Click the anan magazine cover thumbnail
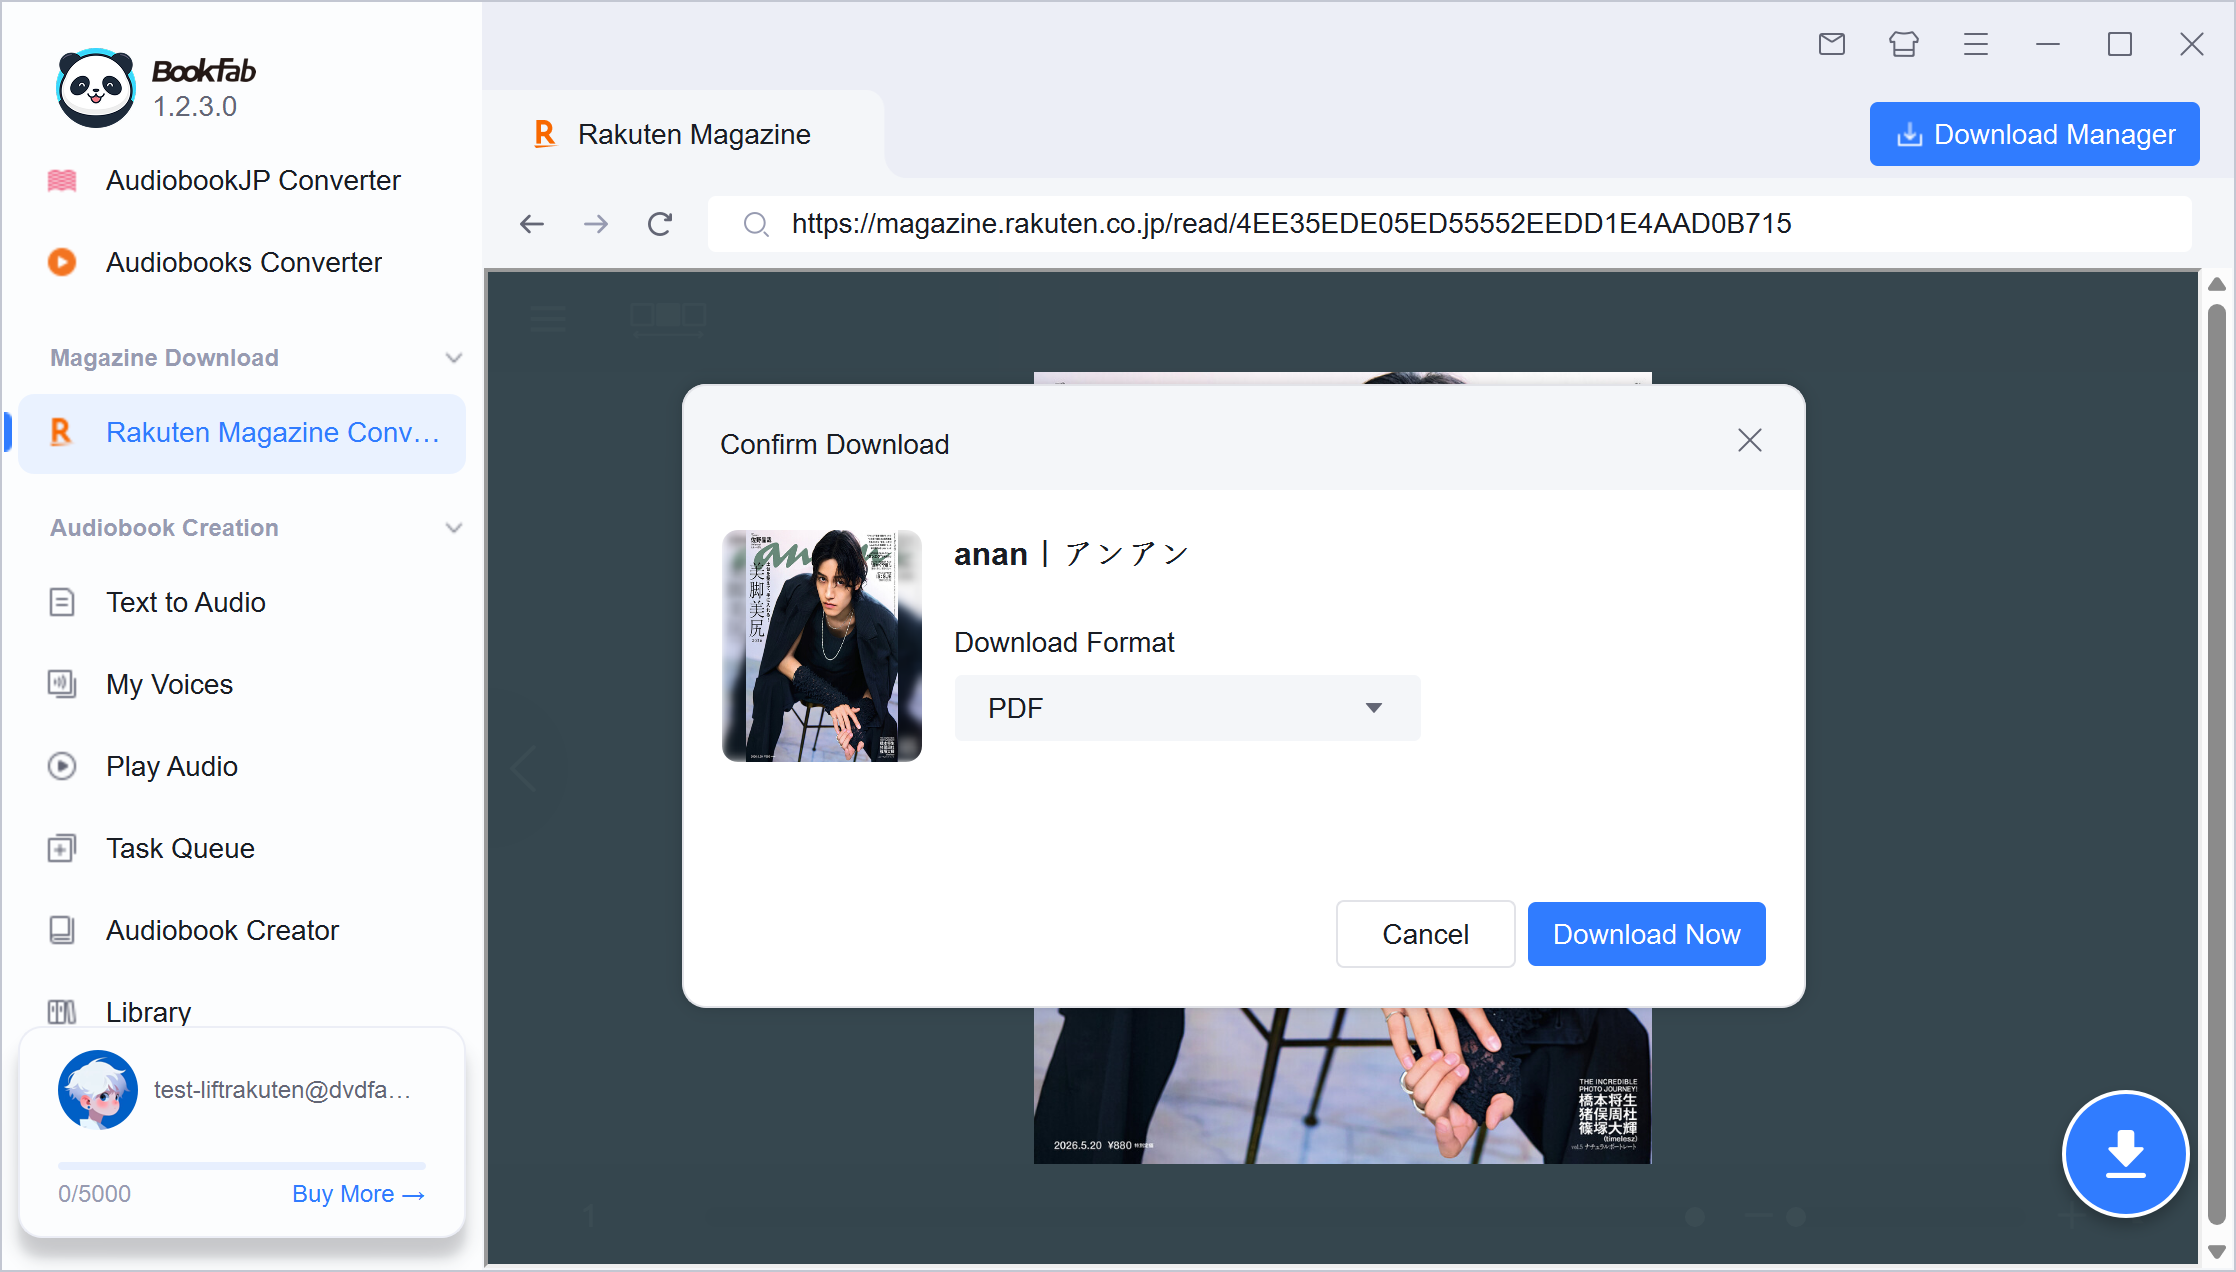This screenshot has height=1272, width=2236. (822, 646)
